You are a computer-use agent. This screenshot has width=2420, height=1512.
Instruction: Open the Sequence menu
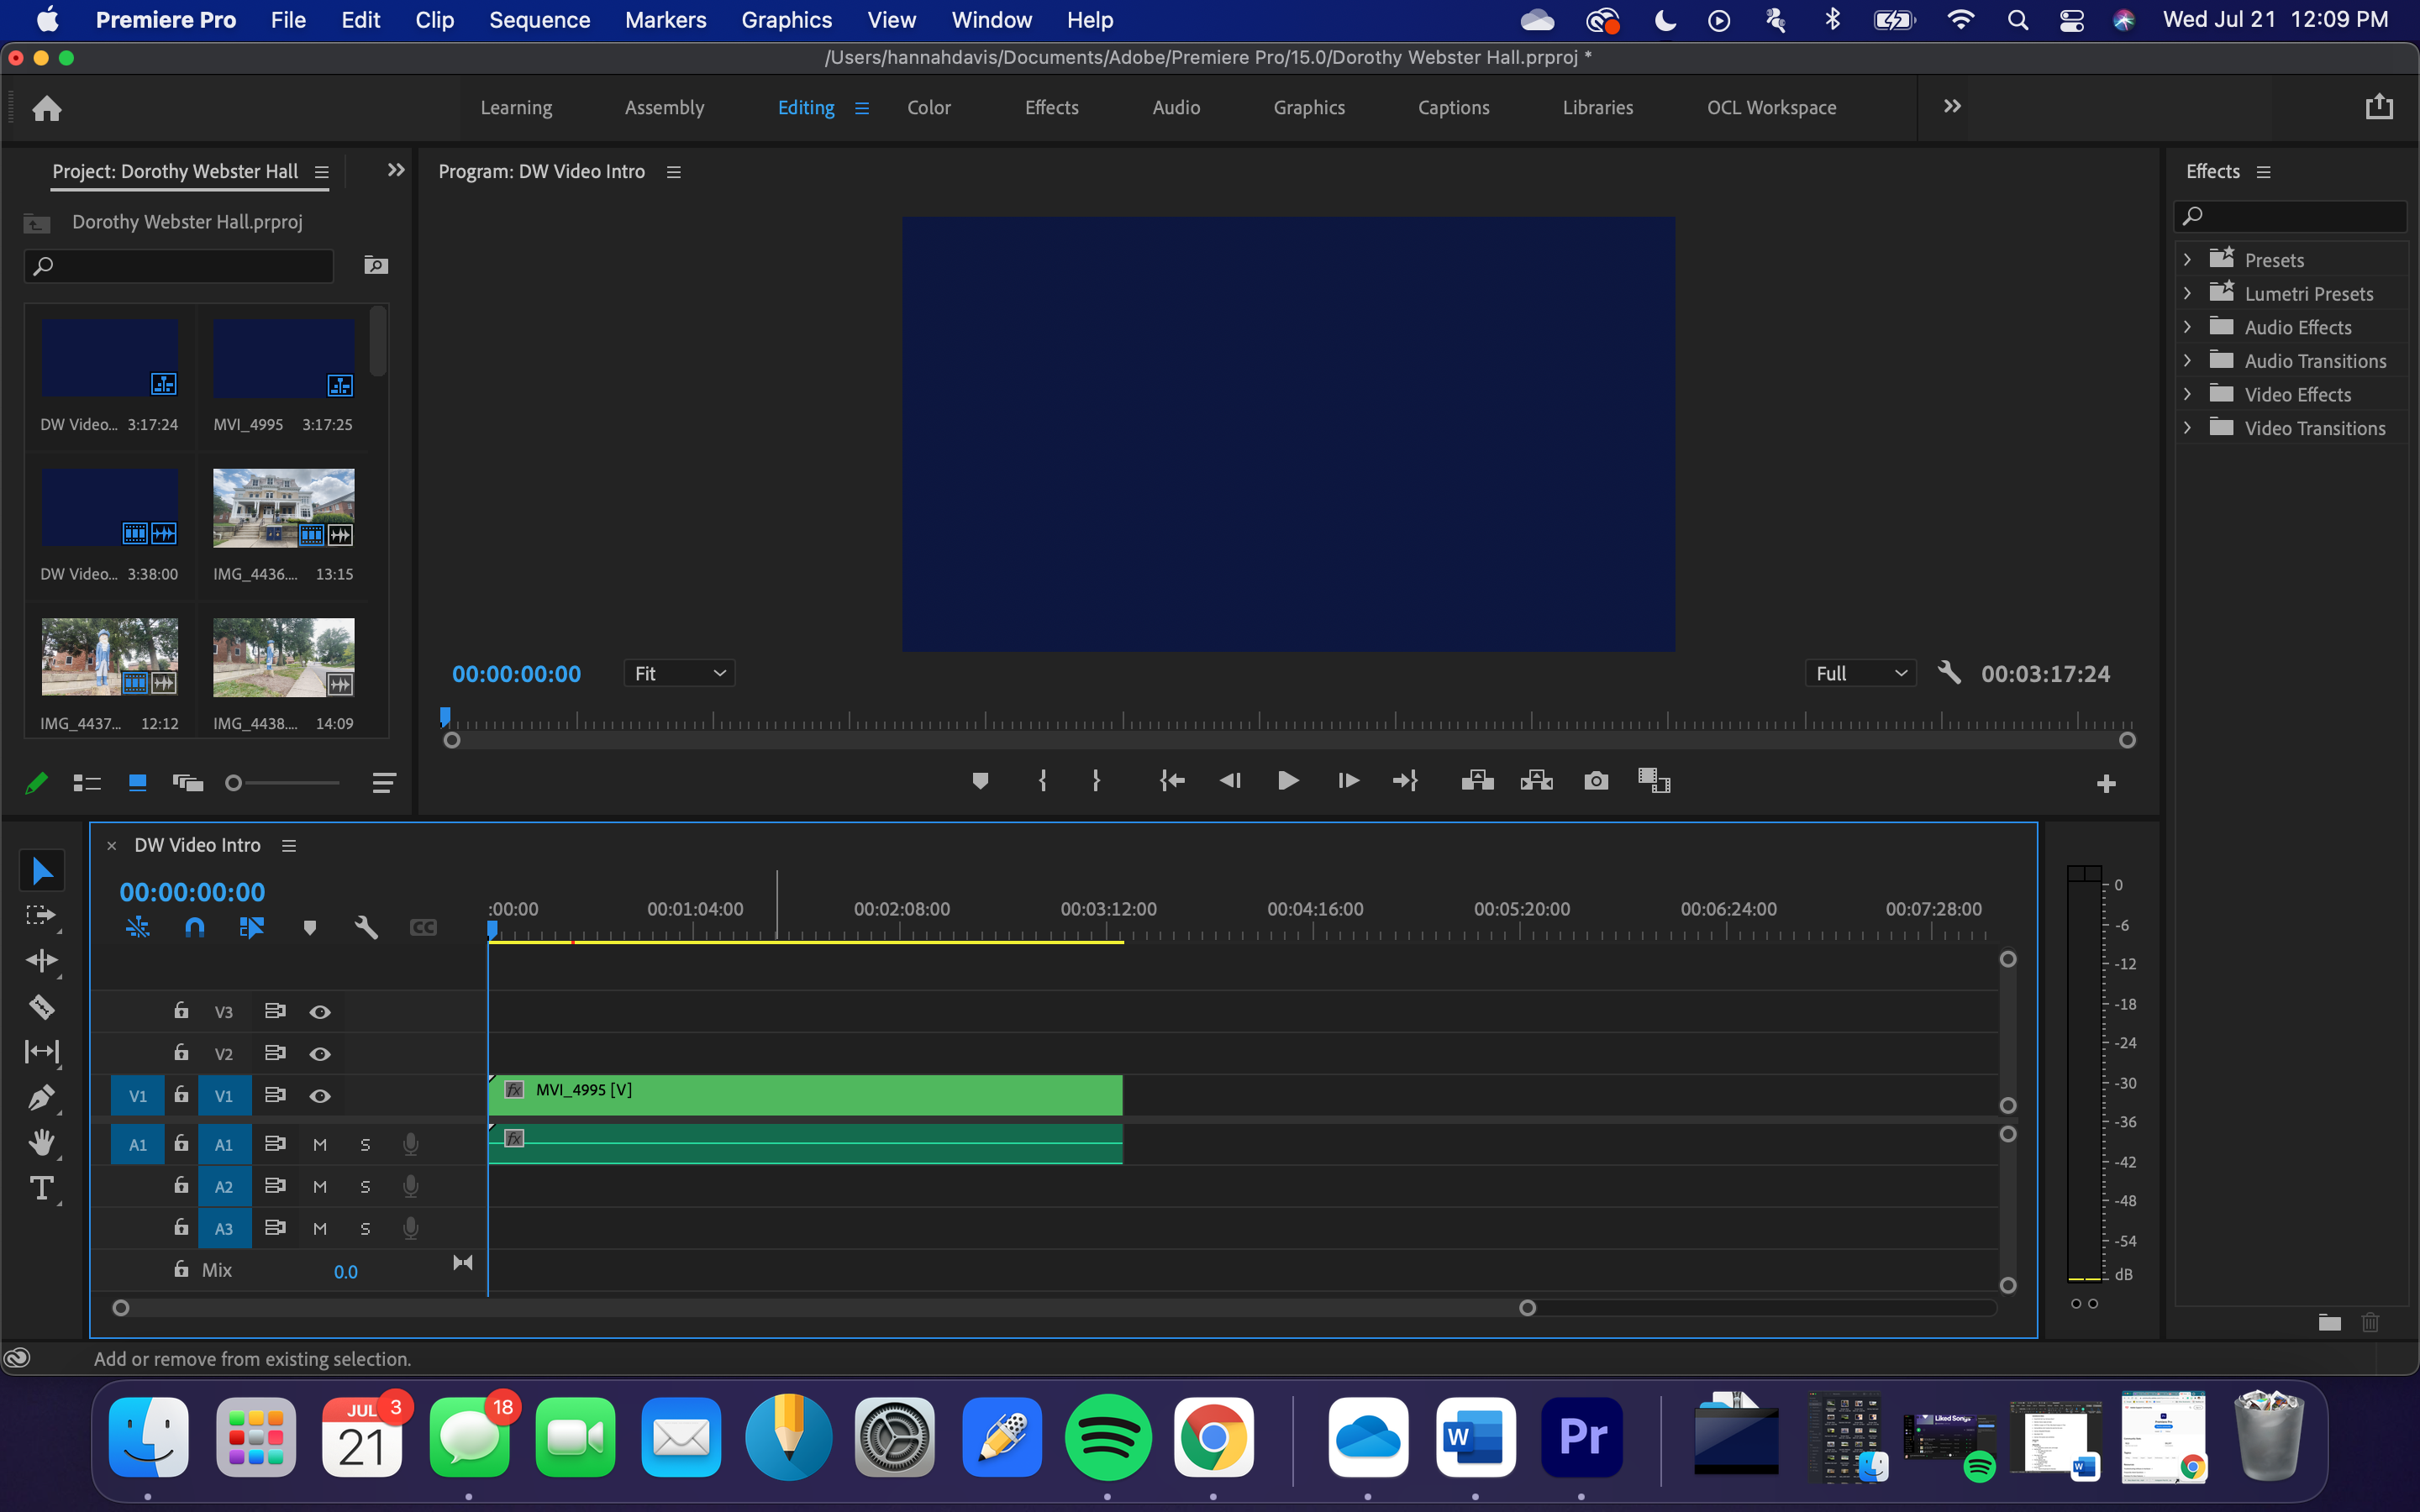click(539, 19)
